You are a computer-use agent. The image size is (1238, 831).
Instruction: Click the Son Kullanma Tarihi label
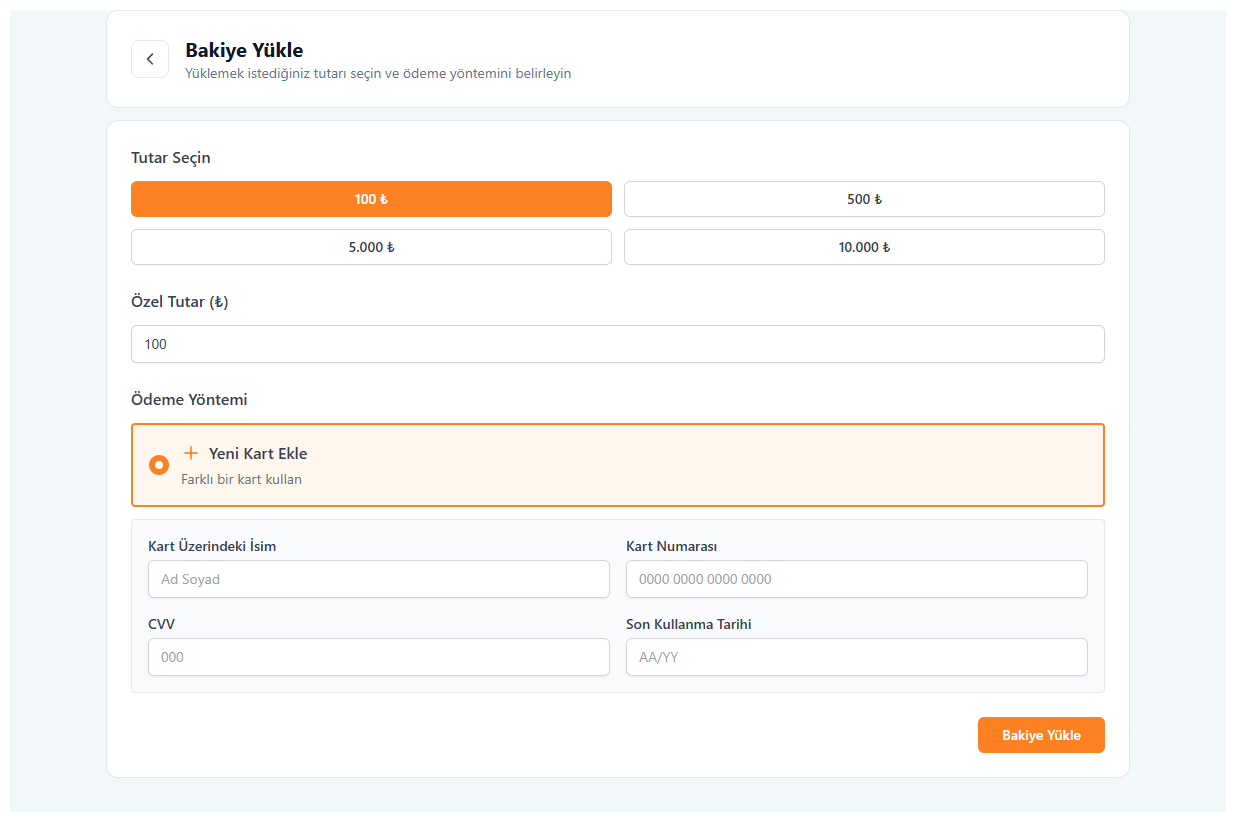[x=688, y=624]
